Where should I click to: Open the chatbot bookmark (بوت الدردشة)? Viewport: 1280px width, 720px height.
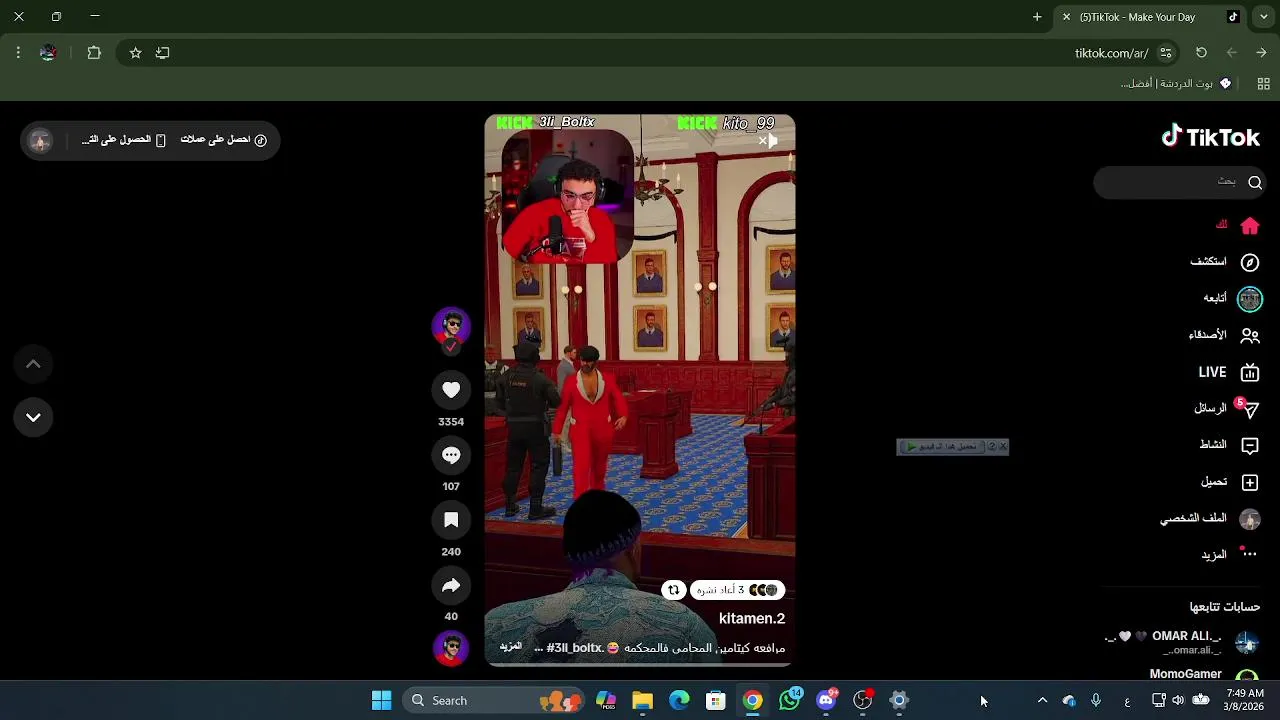pos(1175,84)
